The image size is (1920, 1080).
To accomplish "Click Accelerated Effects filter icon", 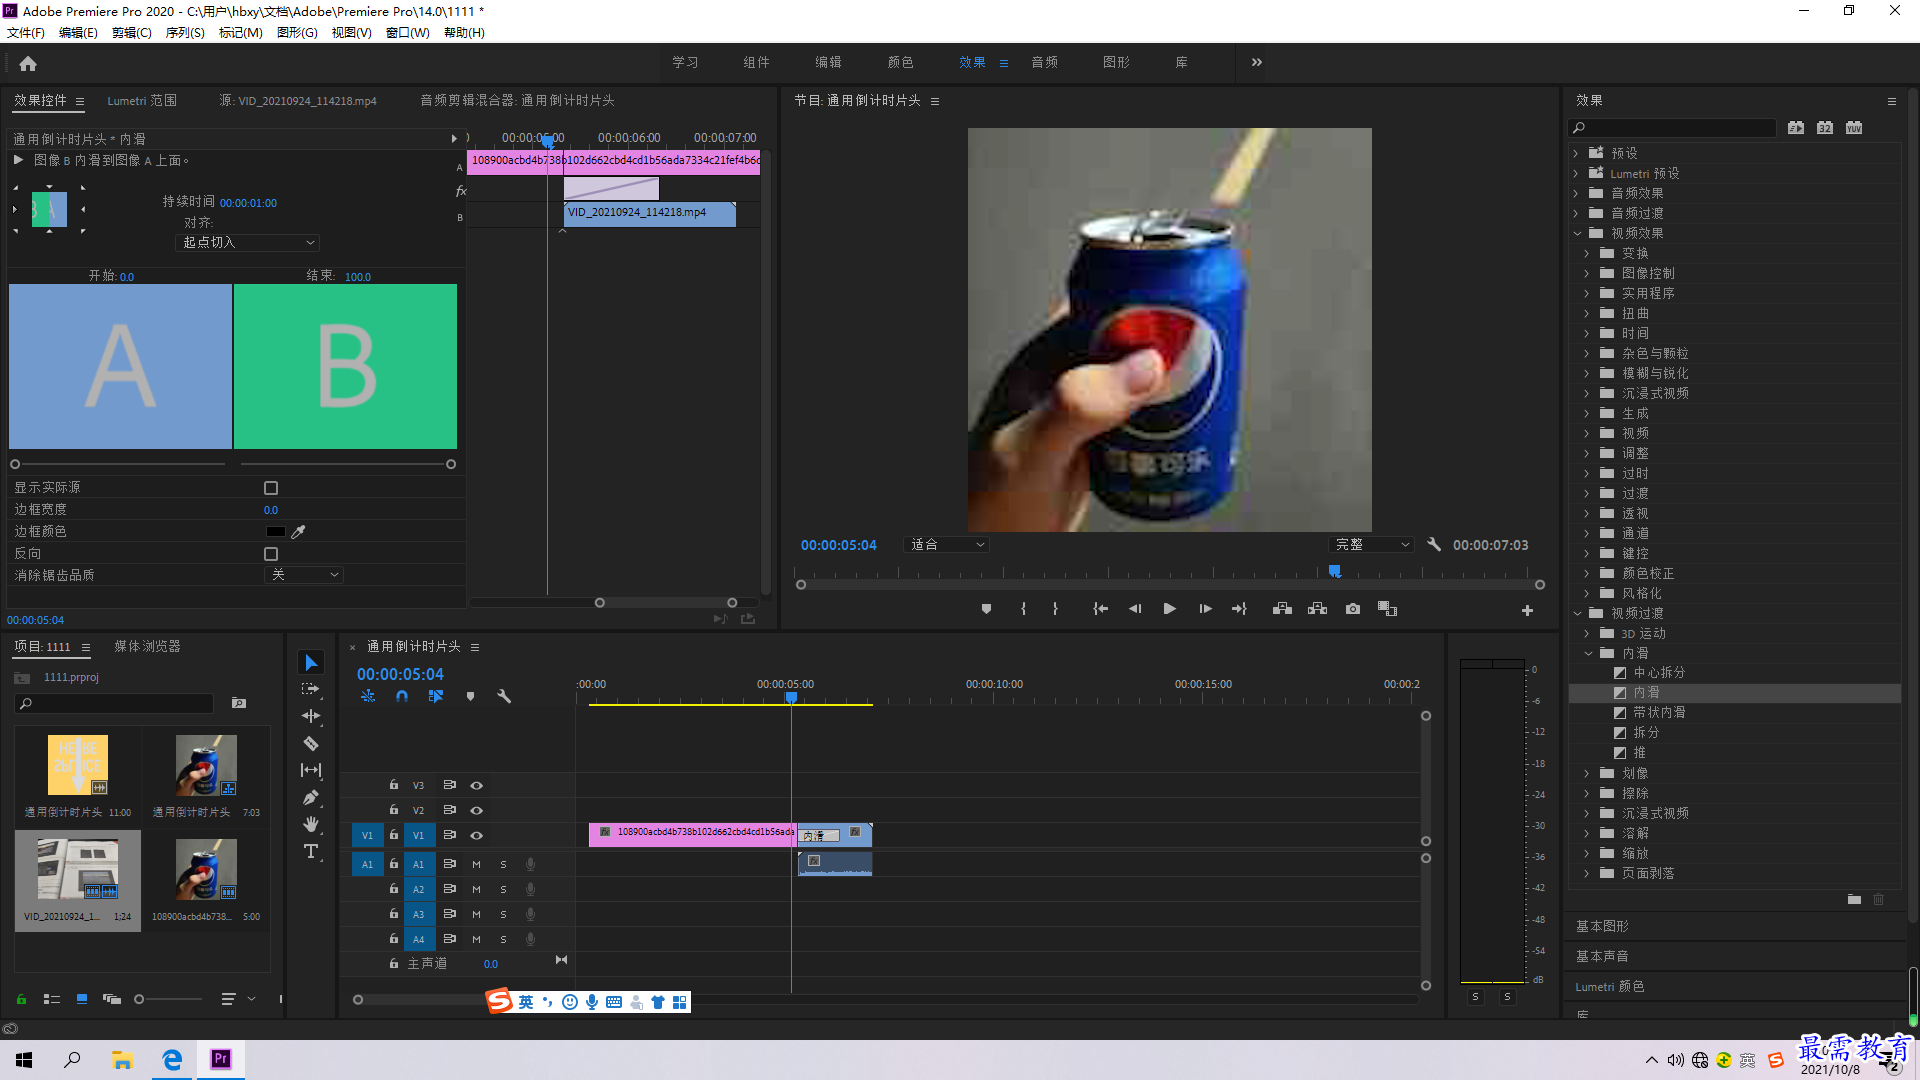I will pos(1796,128).
